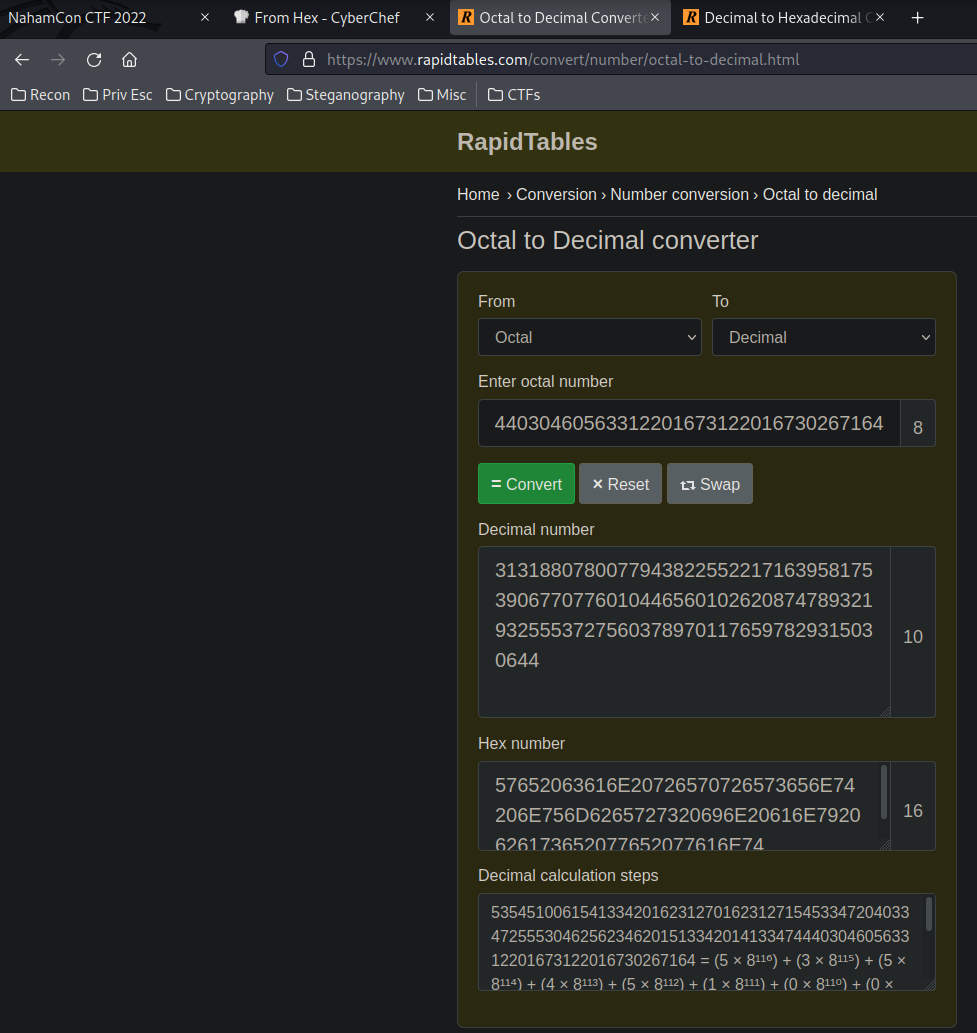Click the Octal to decimal breadcrumb
Image resolution: width=977 pixels, height=1033 pixels.
pyautogui.click(x=820, y=194)
